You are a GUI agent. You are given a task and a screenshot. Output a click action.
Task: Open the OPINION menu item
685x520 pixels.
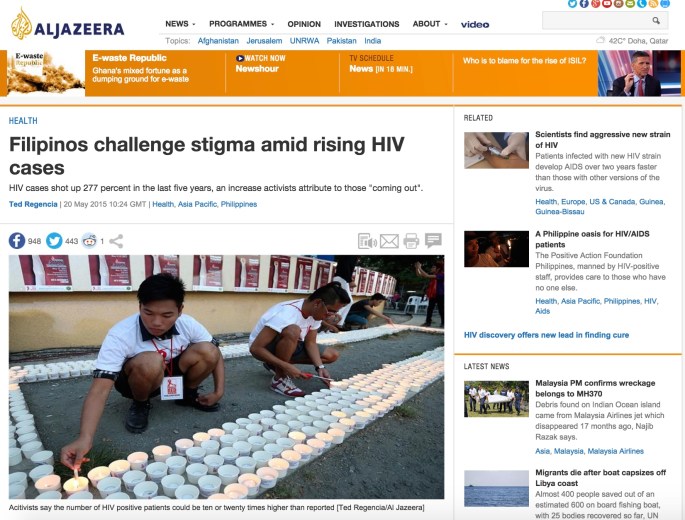pos(304,24)
